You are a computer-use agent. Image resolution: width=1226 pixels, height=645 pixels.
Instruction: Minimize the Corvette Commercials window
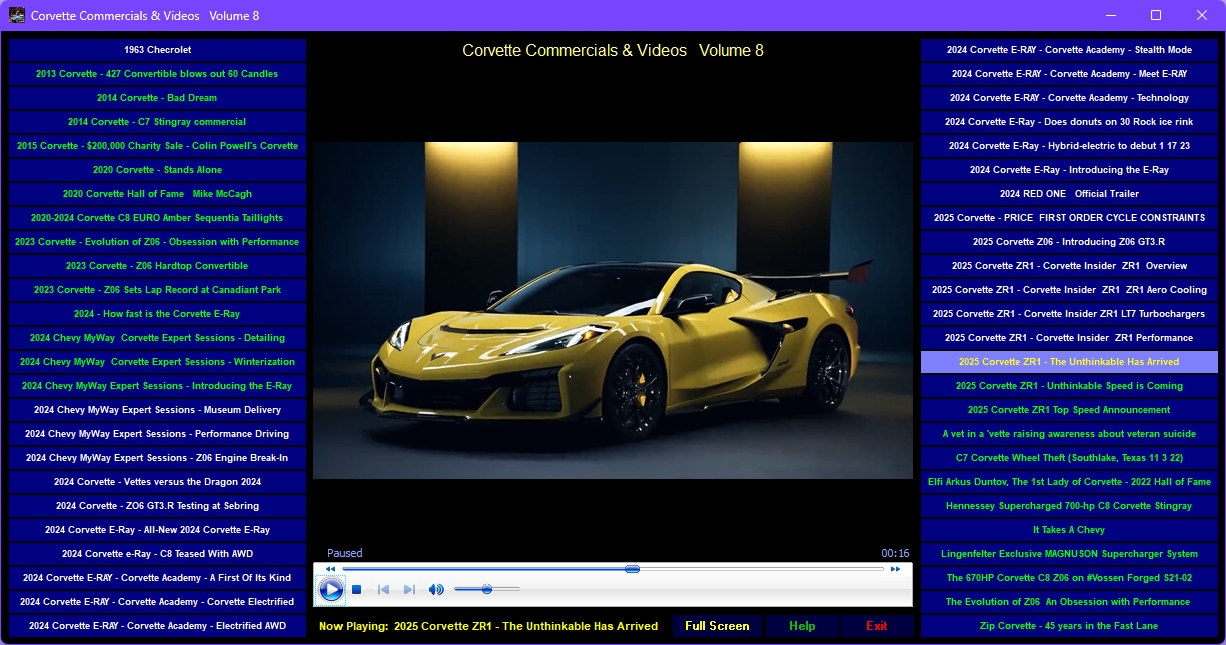(x=1110, y=15)
